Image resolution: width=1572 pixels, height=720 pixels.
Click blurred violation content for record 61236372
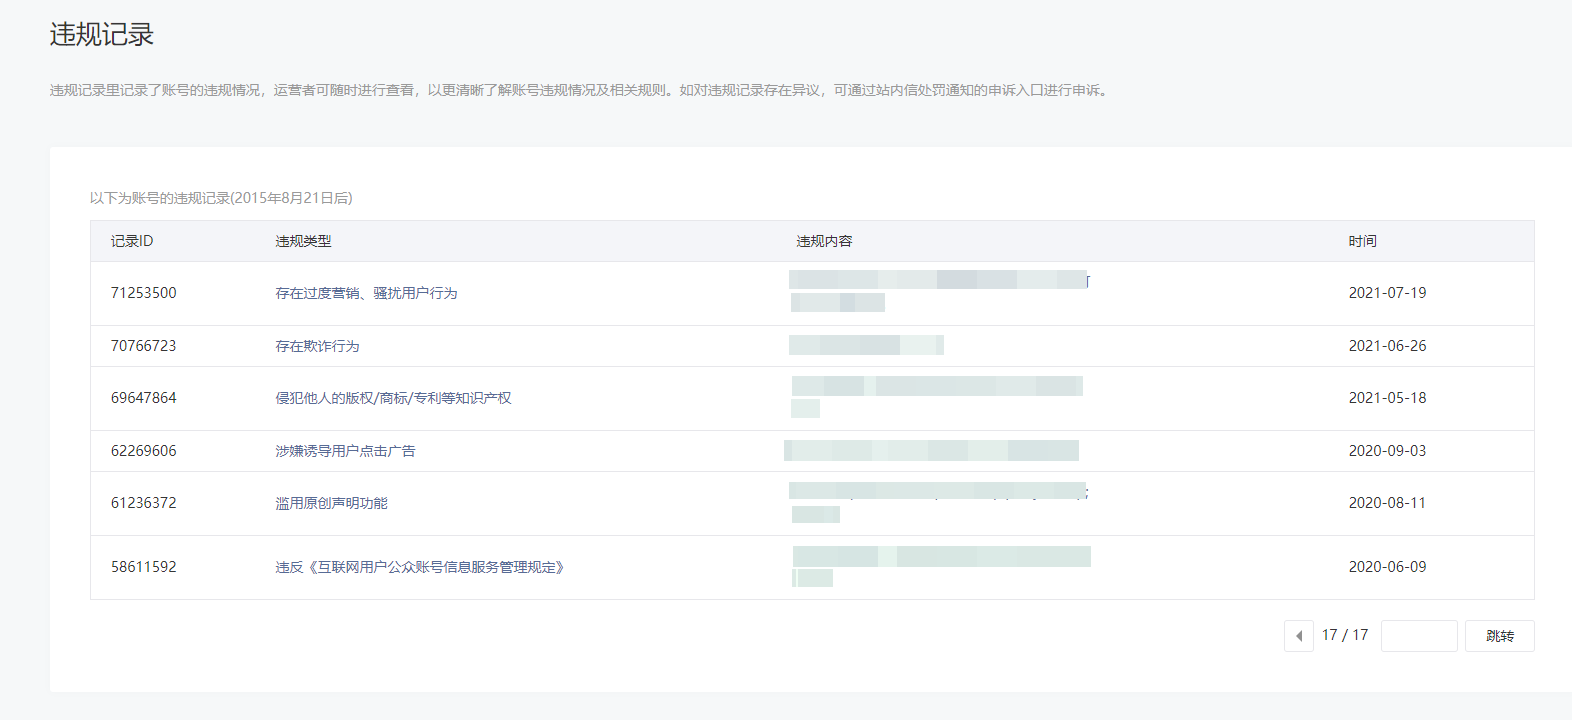click(936, 492)
